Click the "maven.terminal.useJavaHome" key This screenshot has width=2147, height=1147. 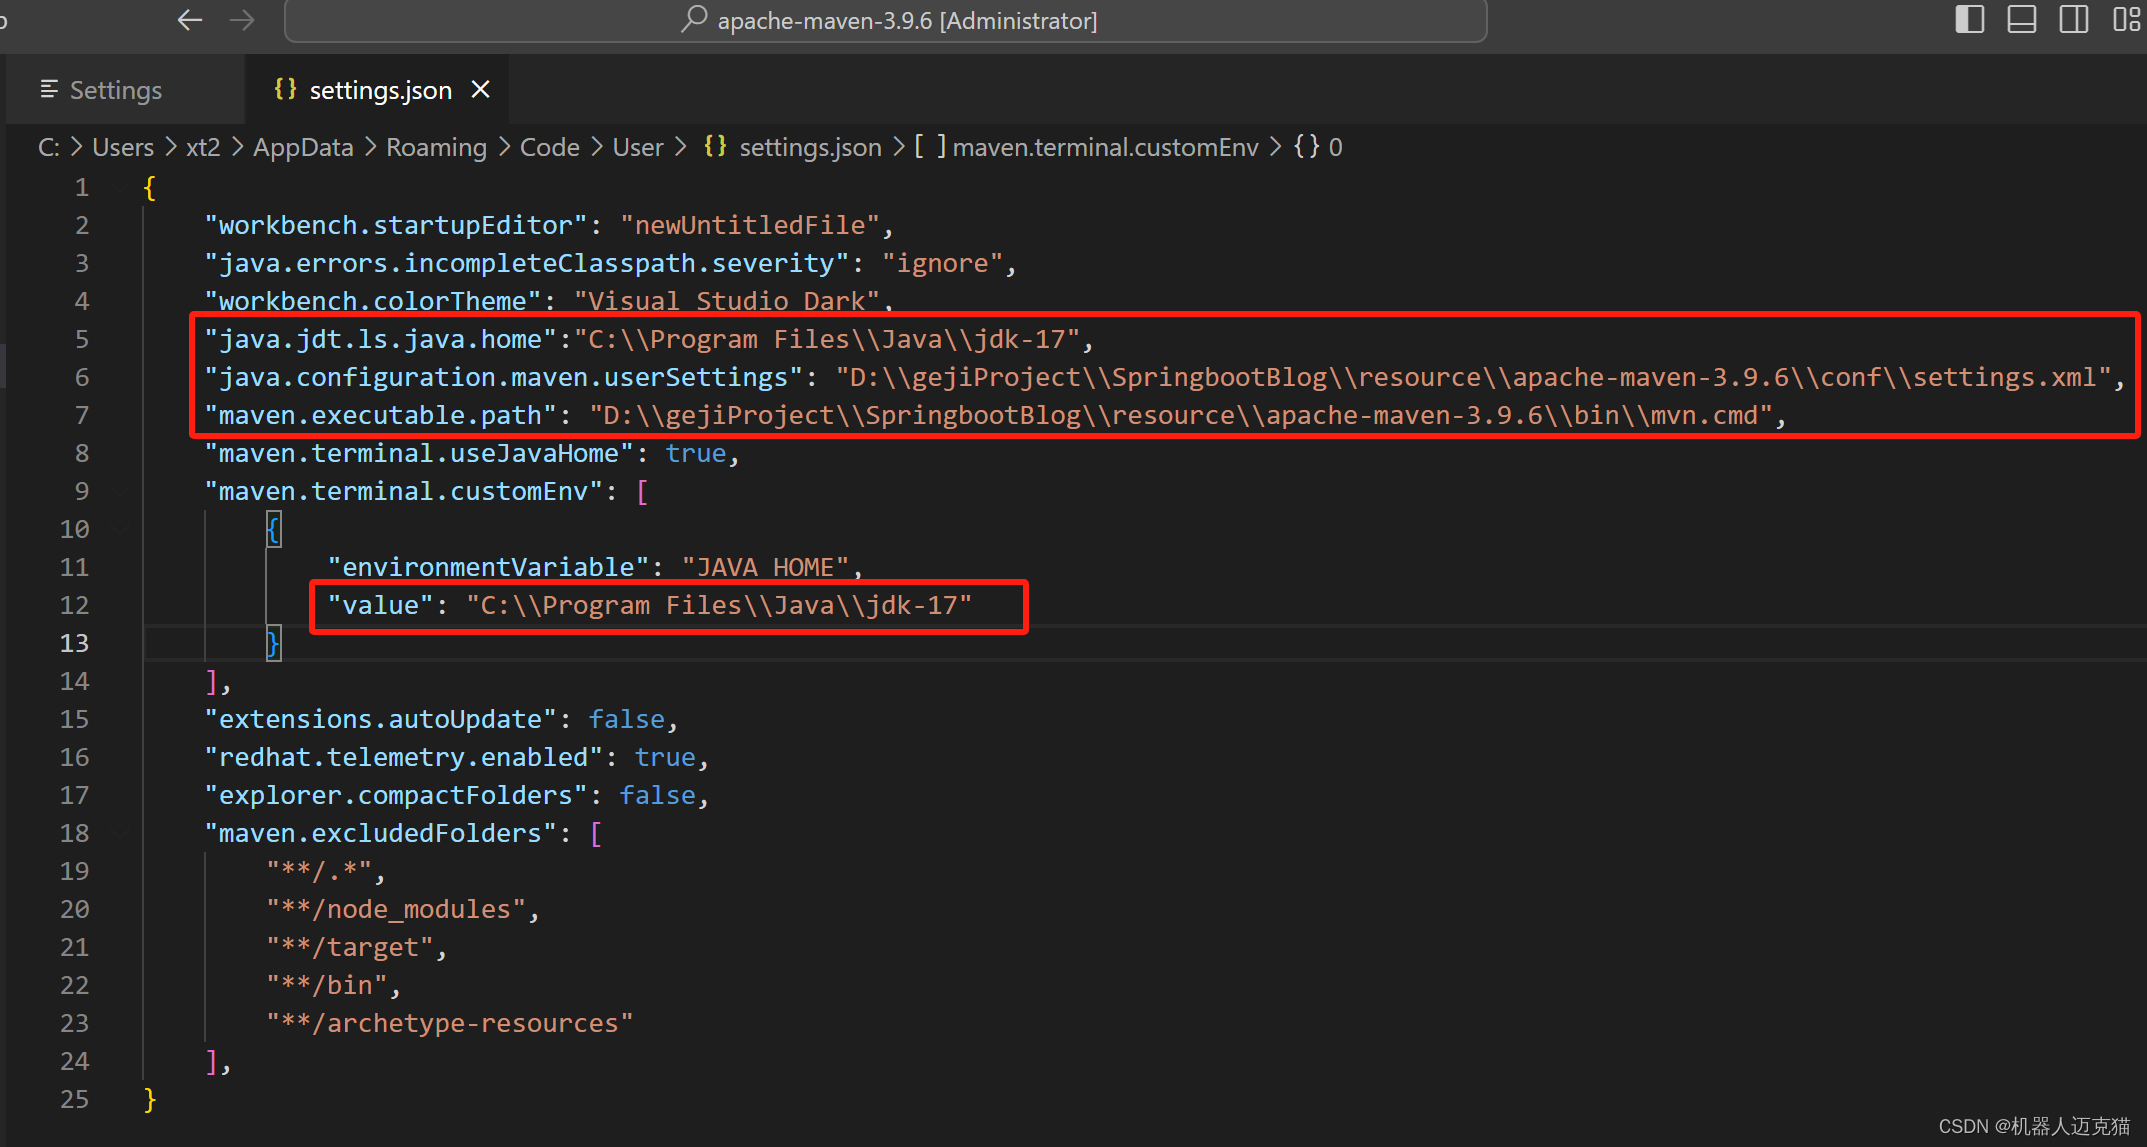pyautogui.click(x=419, y=454)
